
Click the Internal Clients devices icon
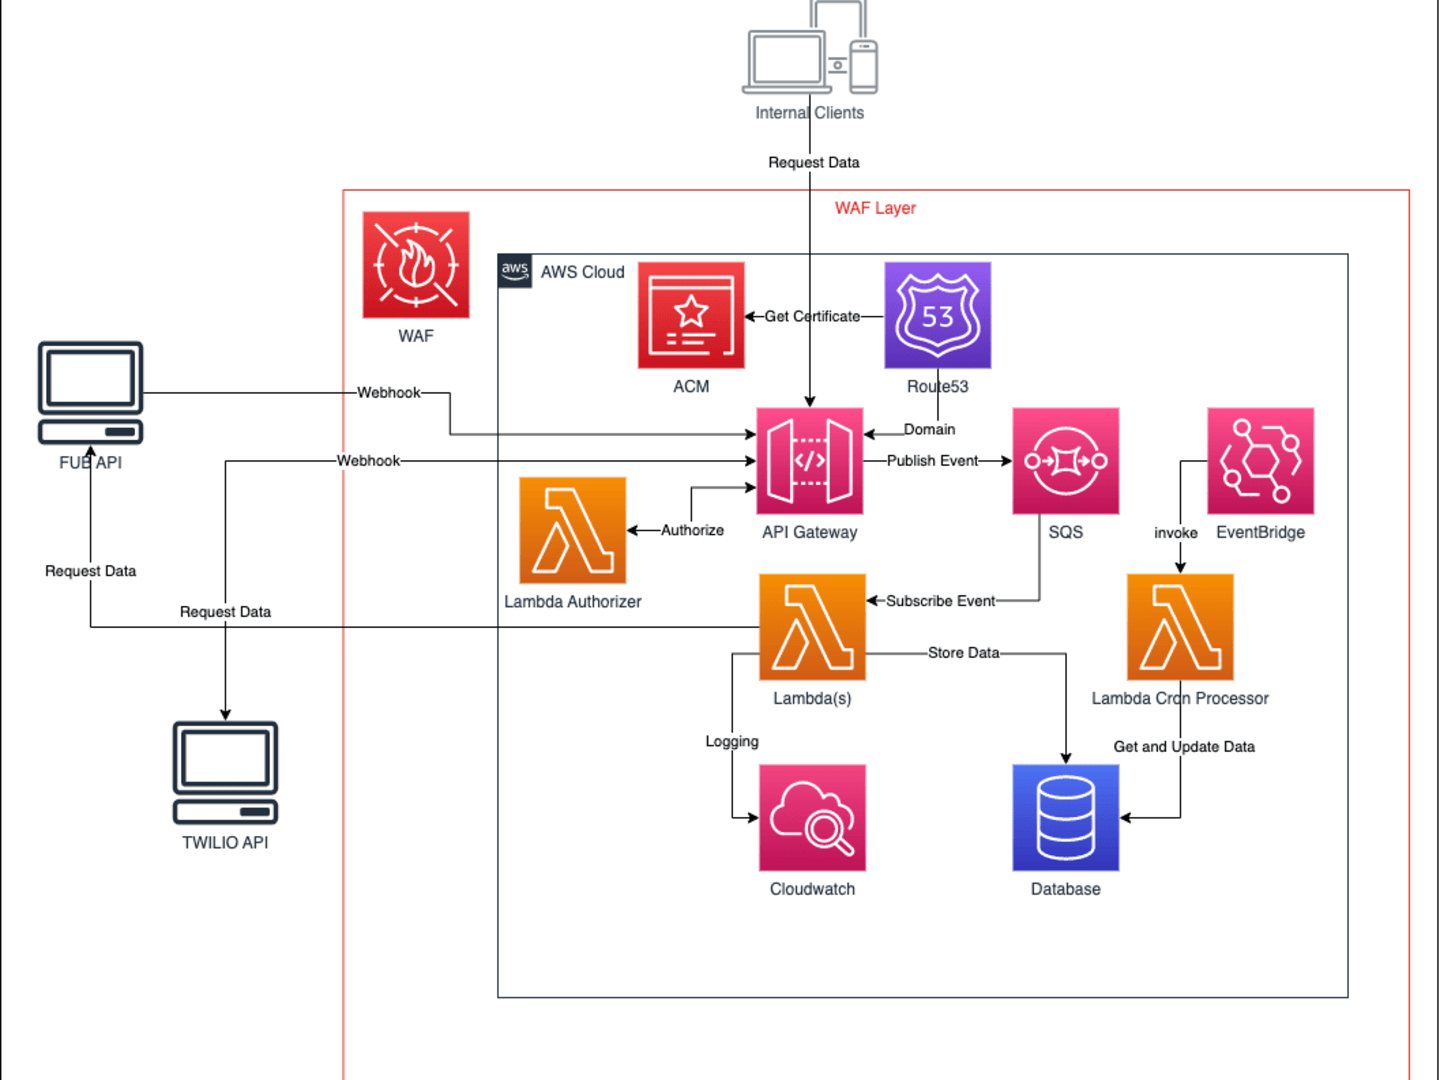pos(810,47)
